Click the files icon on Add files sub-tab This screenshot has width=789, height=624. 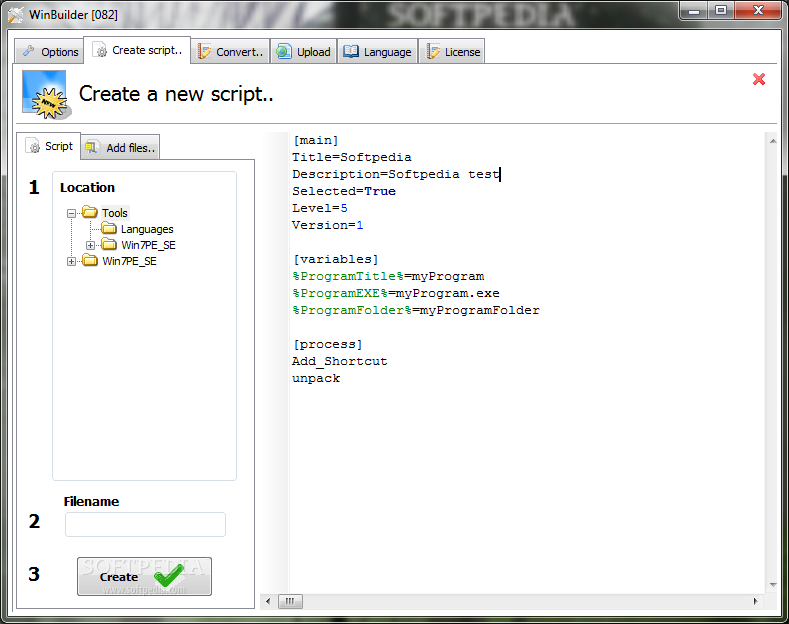92,147
